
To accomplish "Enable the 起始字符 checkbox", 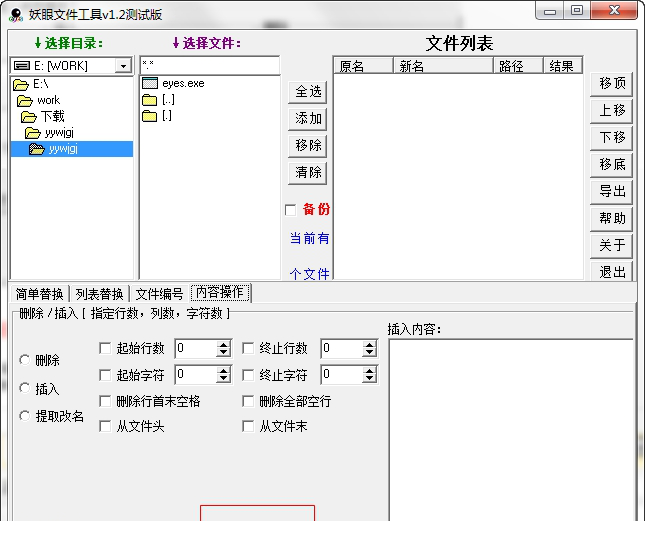I will 105,375.
